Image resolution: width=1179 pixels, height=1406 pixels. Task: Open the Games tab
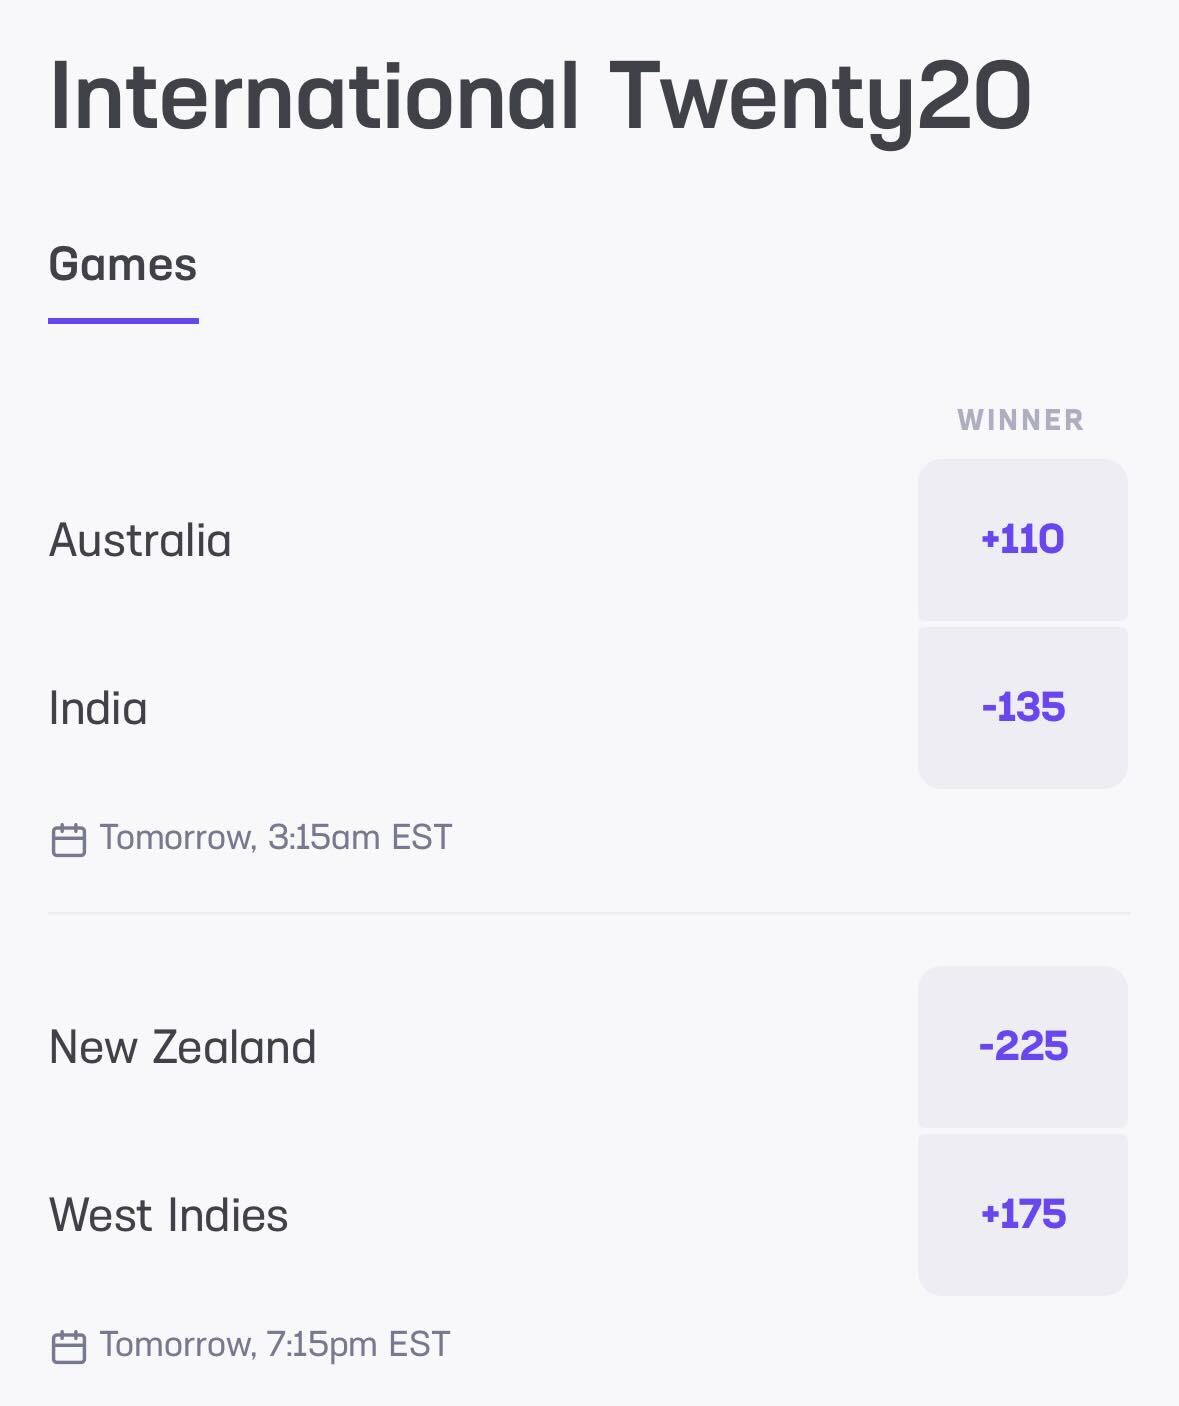tap(123, 265)
